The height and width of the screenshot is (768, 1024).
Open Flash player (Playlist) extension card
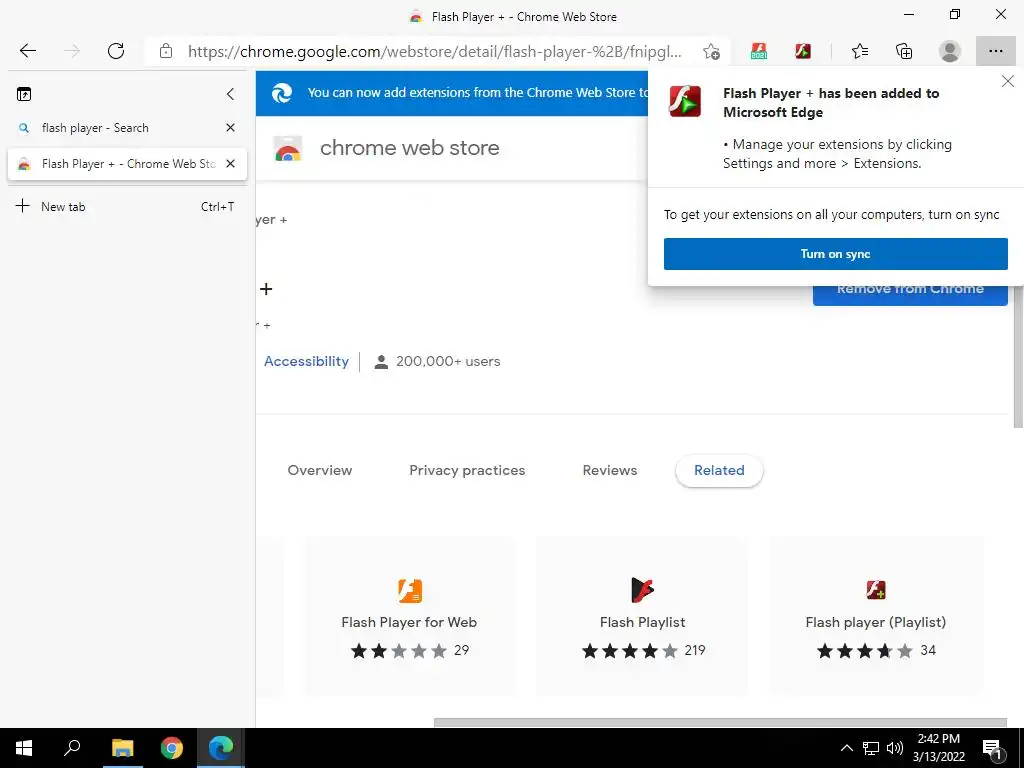tap(876, 616)
